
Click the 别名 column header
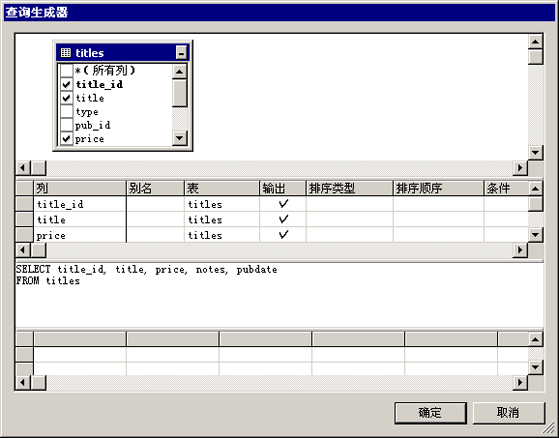click(155, 188)
